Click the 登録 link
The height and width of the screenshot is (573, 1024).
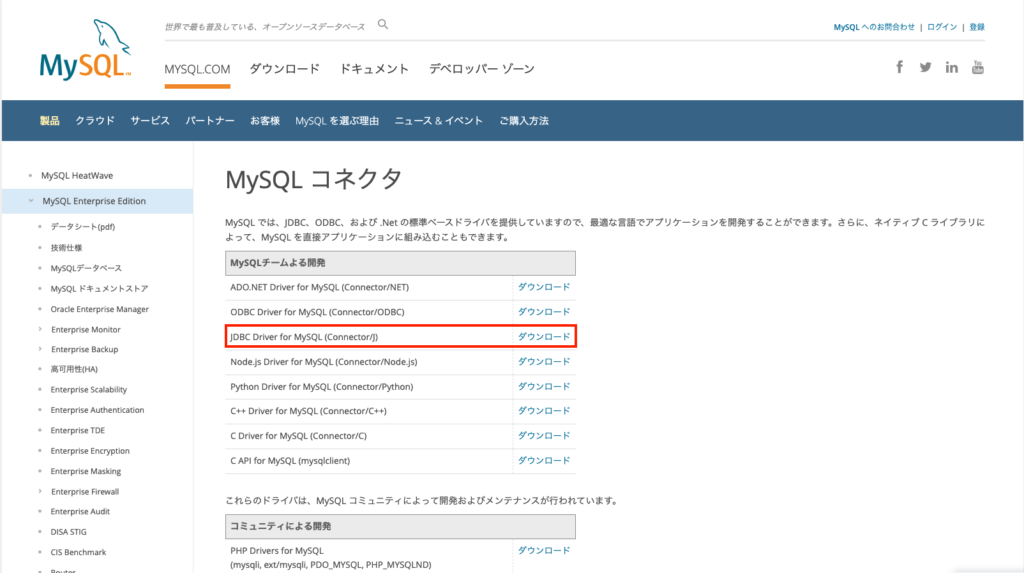976,27
